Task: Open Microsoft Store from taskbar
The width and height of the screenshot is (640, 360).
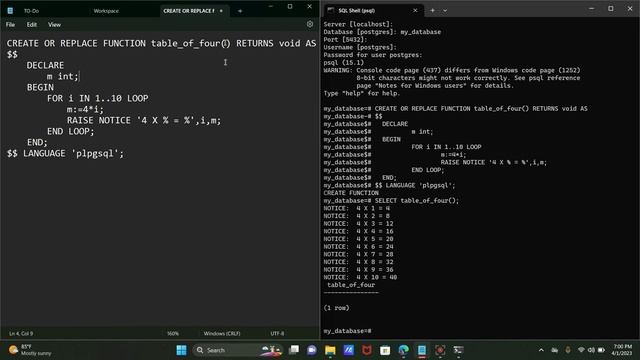Action: tap(385, 350)
